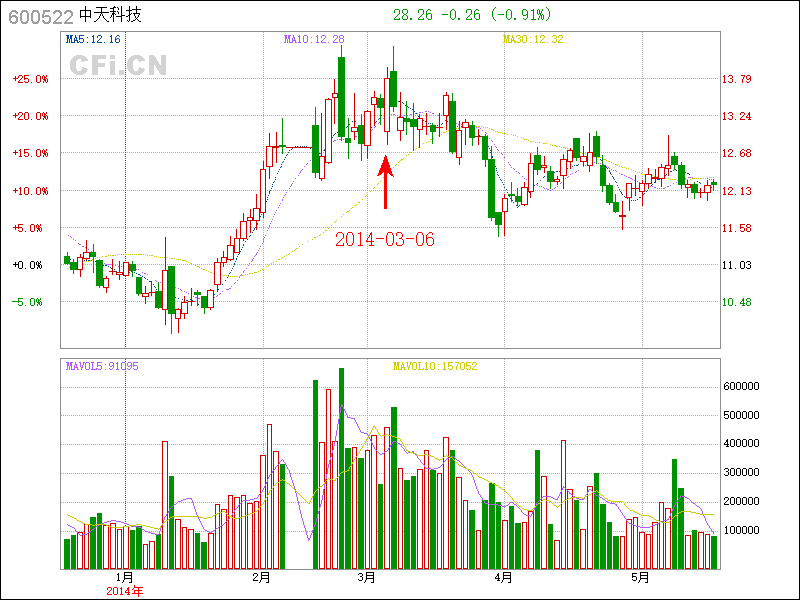
Task: Click the red 2014年 year label
Action: tap(124, 591)
